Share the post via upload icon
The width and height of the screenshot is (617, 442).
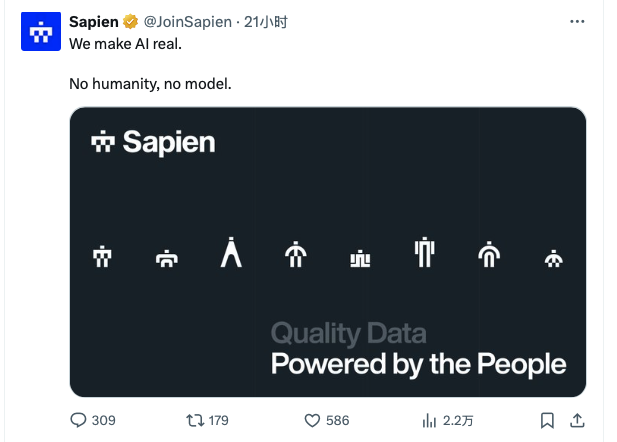577,420
